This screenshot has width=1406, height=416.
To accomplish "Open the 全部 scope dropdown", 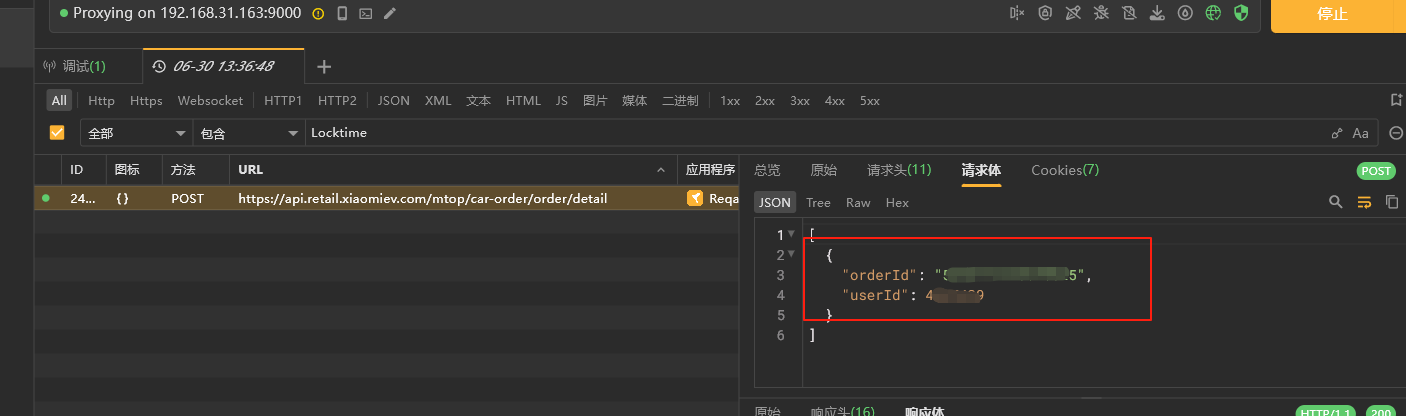I will coord(138,132).
